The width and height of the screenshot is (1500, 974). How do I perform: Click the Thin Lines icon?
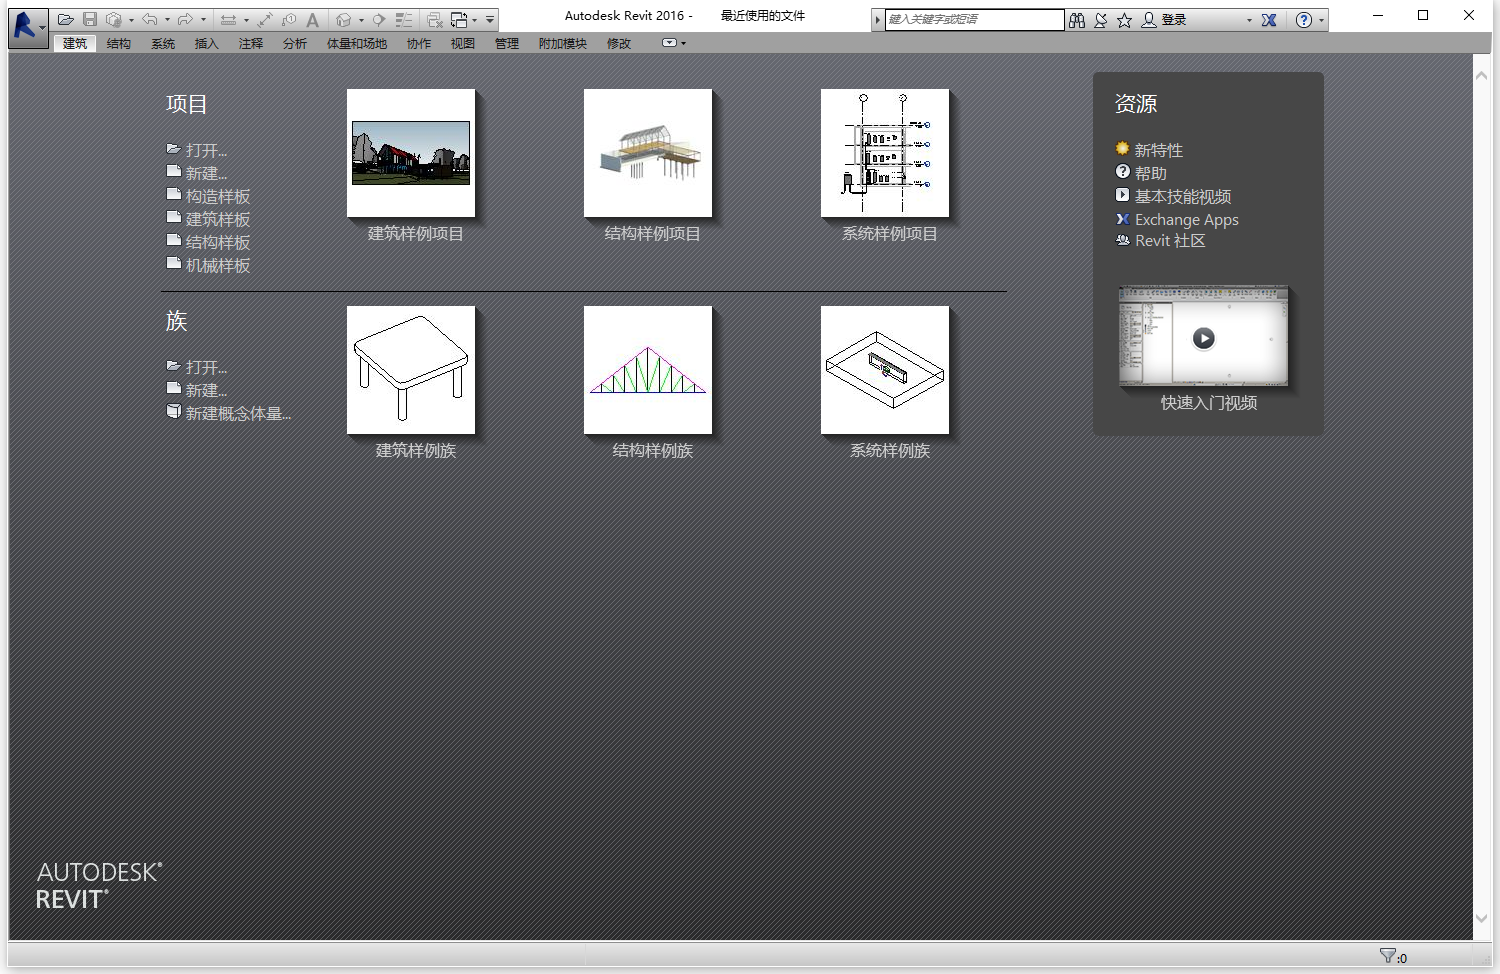tap(404, 20)
